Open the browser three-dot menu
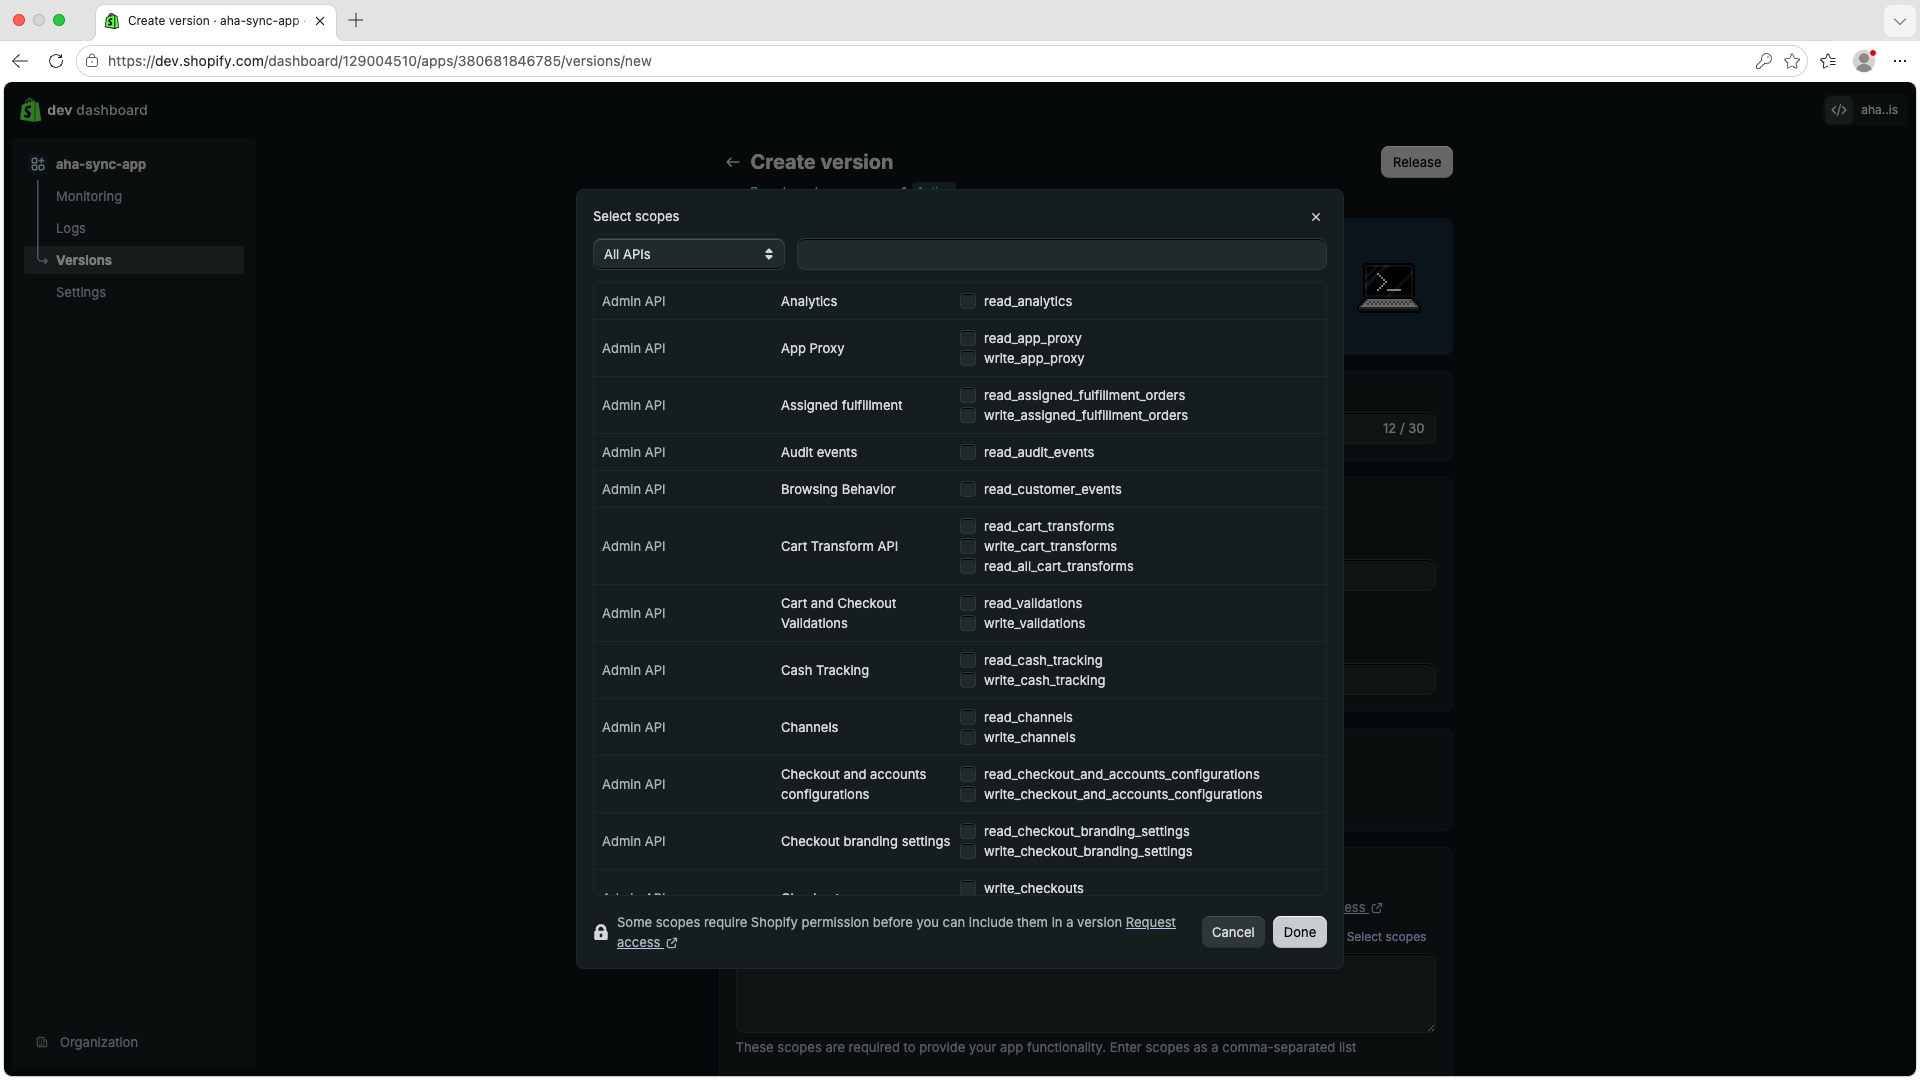Screen dimensions: 1920x1080 (1900, 61)
